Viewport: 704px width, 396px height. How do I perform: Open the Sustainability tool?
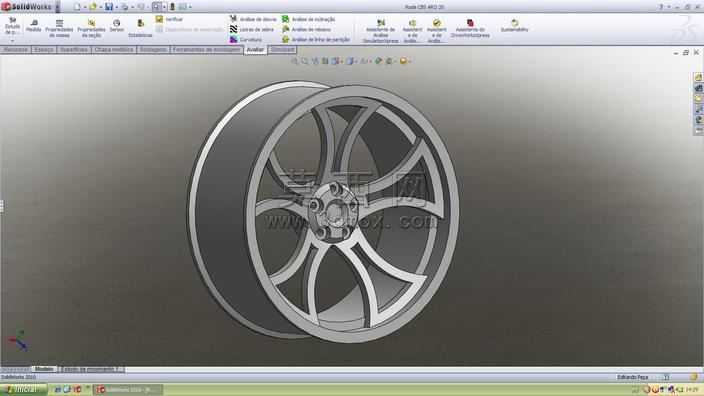coord(515,26)
